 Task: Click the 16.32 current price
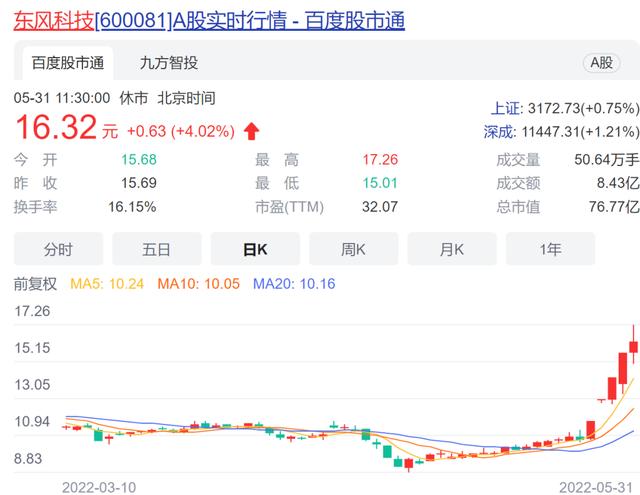(56, 127)
